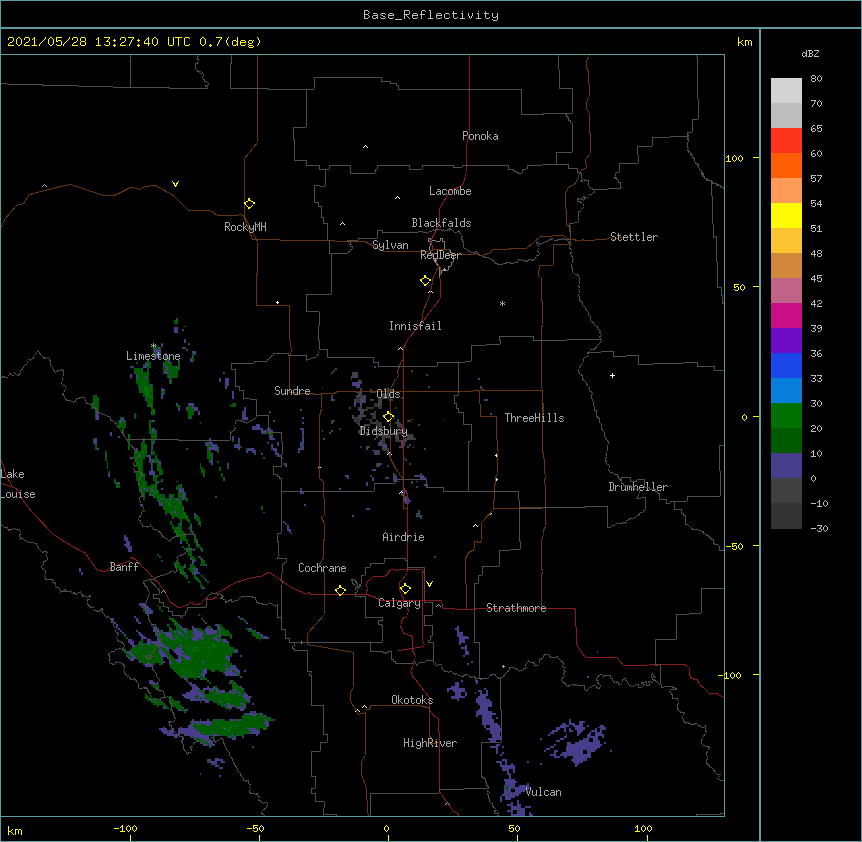Click the Sylvan label on the map

tap(390, 245)
